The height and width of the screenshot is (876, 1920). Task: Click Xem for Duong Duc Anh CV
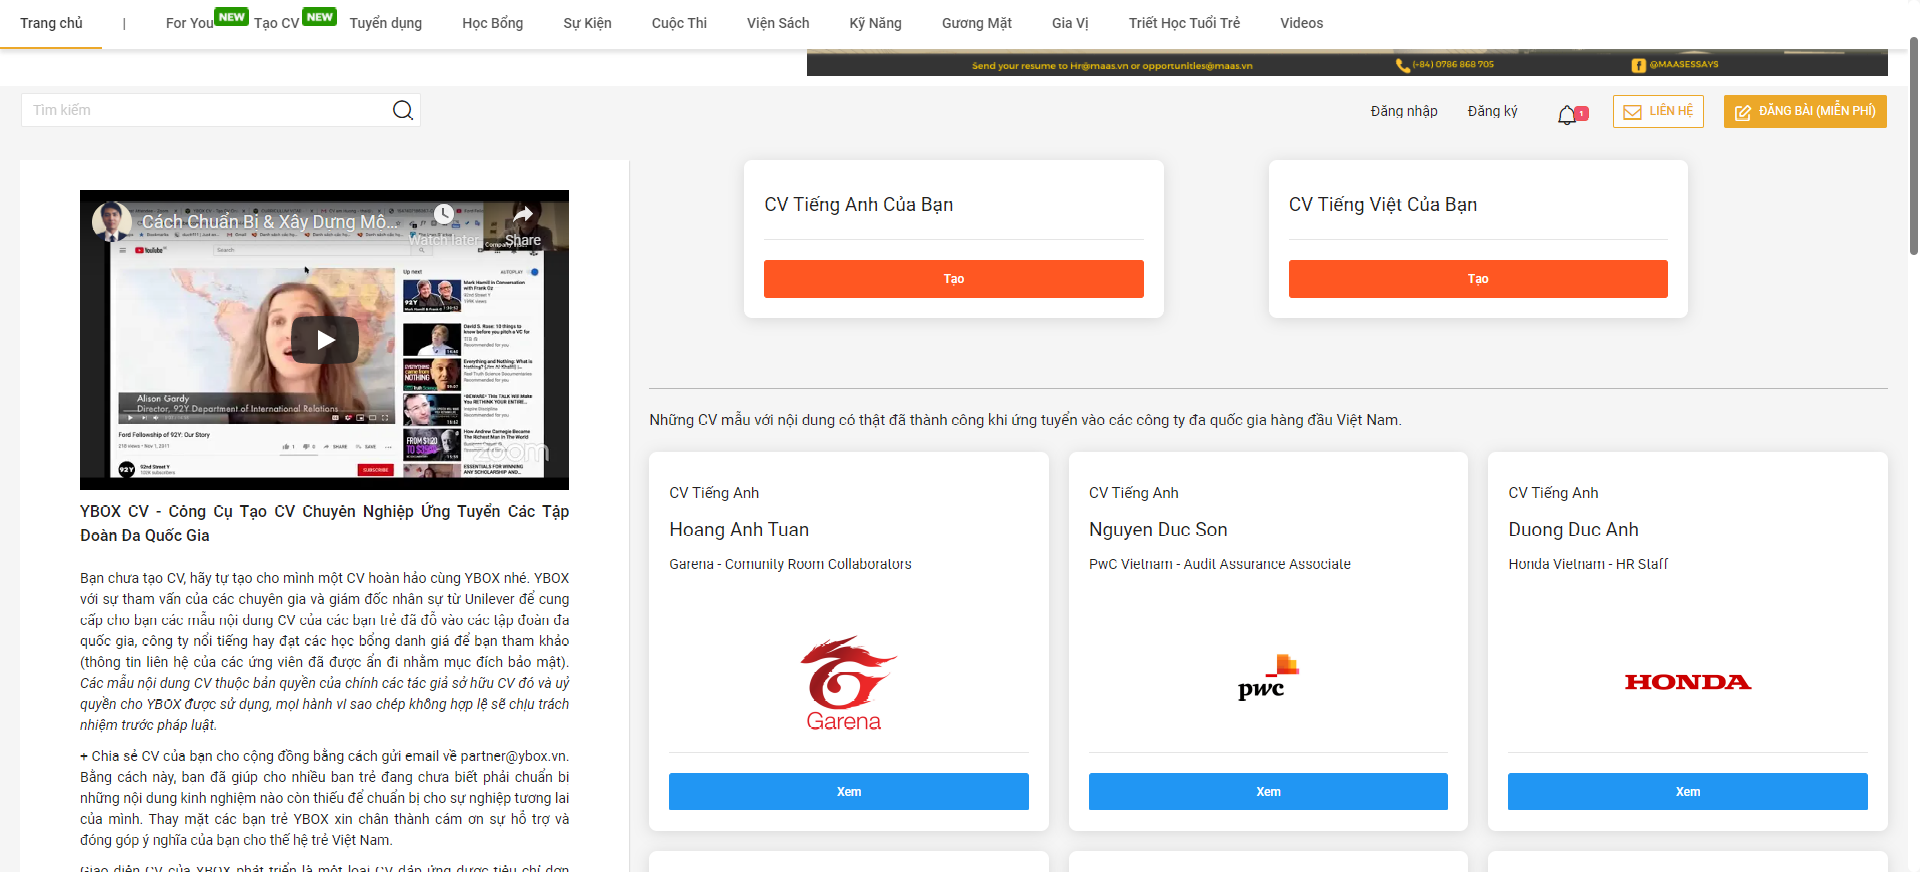click(1688, 792)
